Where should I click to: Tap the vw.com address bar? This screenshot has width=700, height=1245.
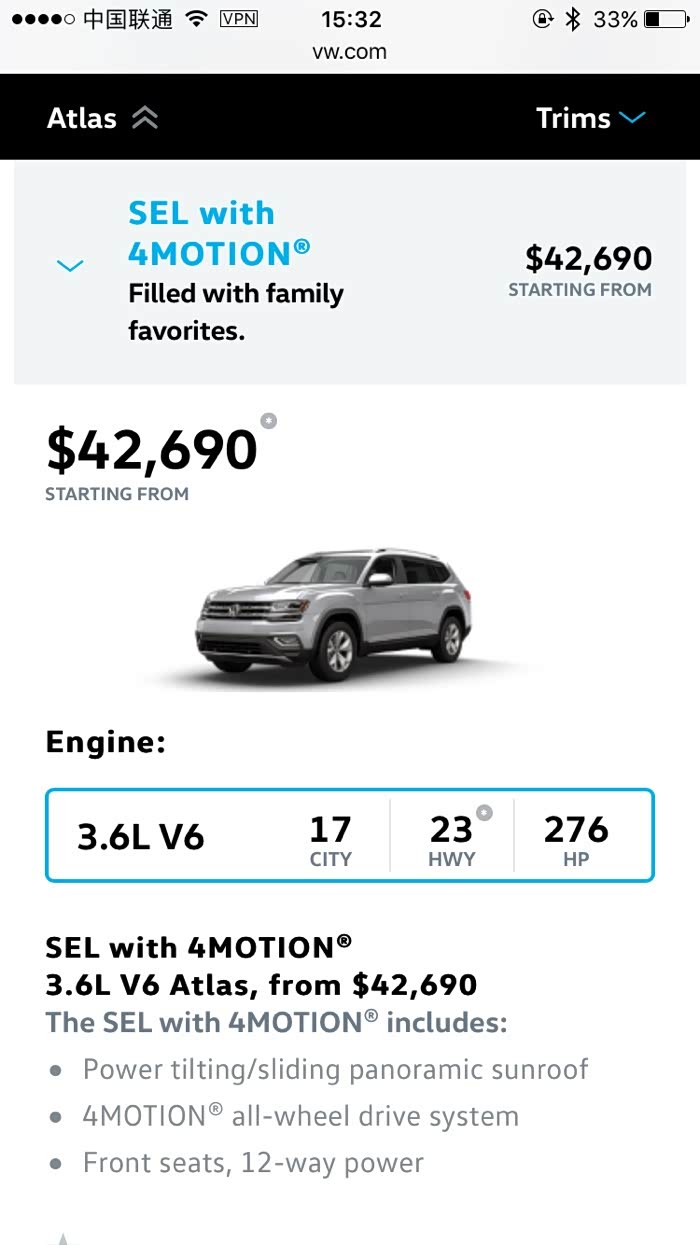point(349,52)
